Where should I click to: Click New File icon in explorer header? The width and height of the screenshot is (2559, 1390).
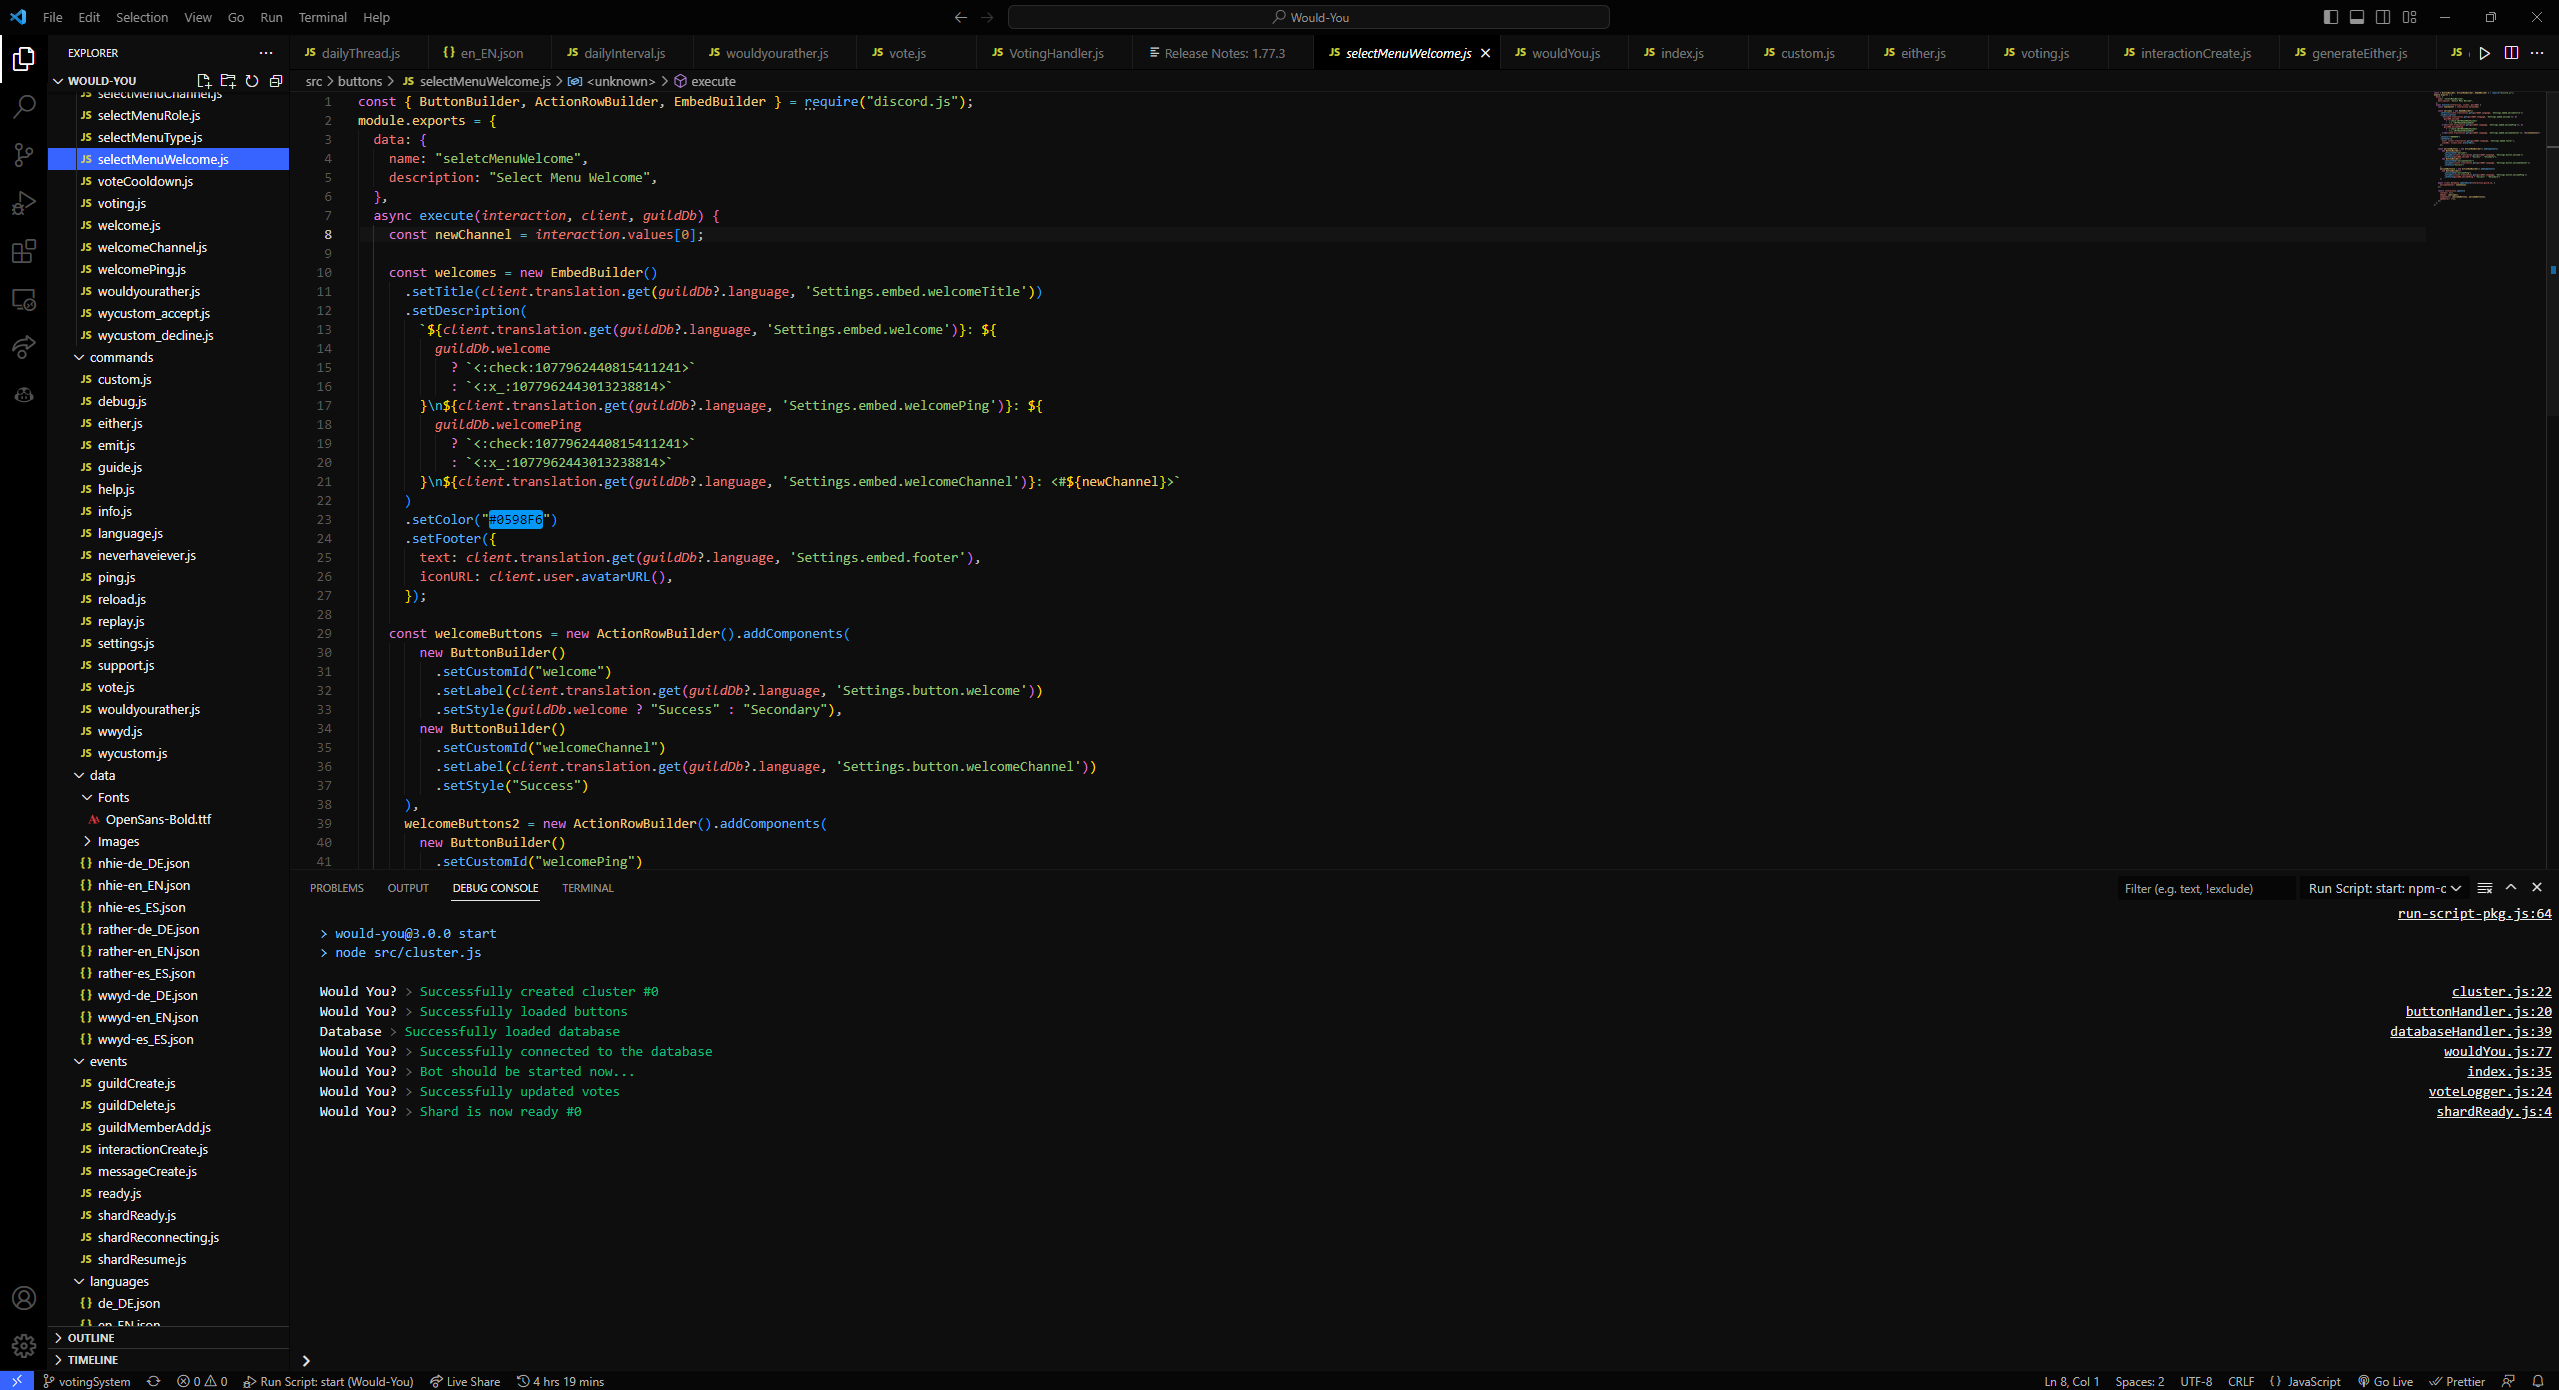tap(204, 81)
